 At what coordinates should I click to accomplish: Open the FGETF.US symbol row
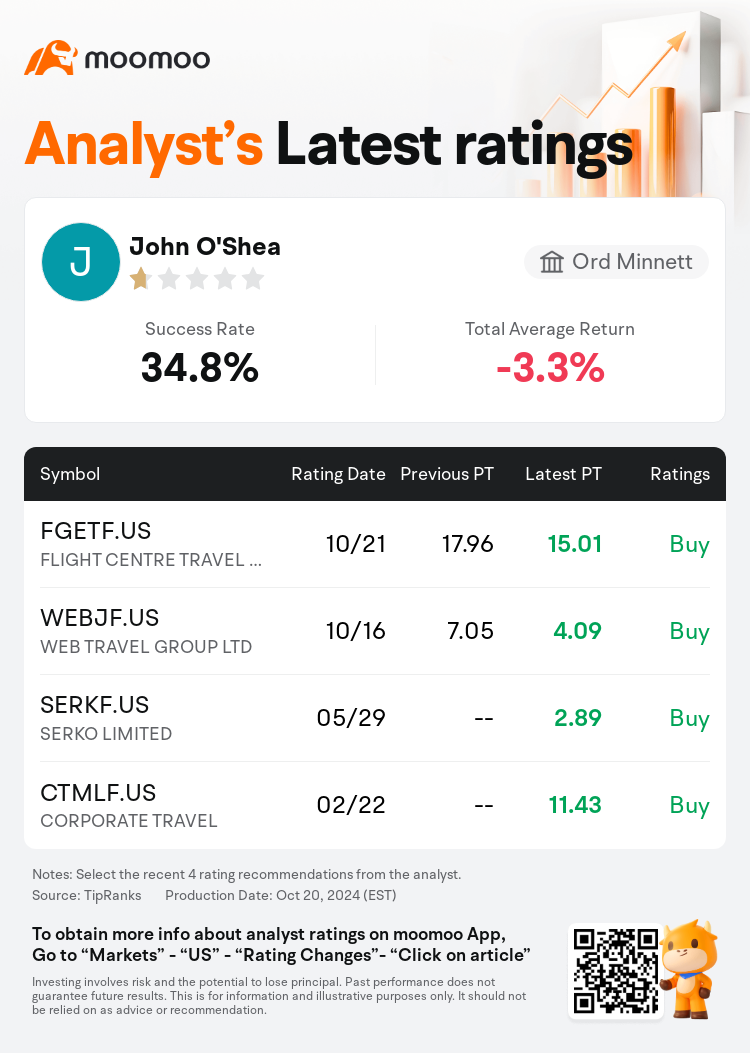tap(375, 544)
